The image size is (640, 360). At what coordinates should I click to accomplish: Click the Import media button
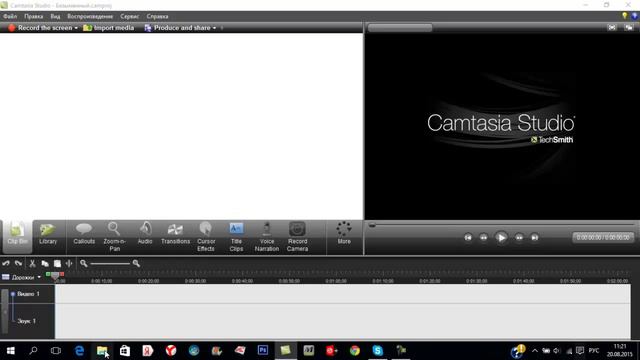pos(109,28)
